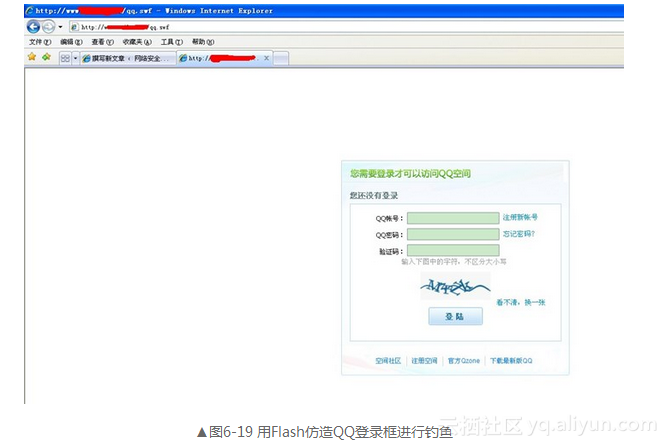This screenshot has height=447, width=668.
Task: Click the 验证码 input field
Action: coord(453,250)
